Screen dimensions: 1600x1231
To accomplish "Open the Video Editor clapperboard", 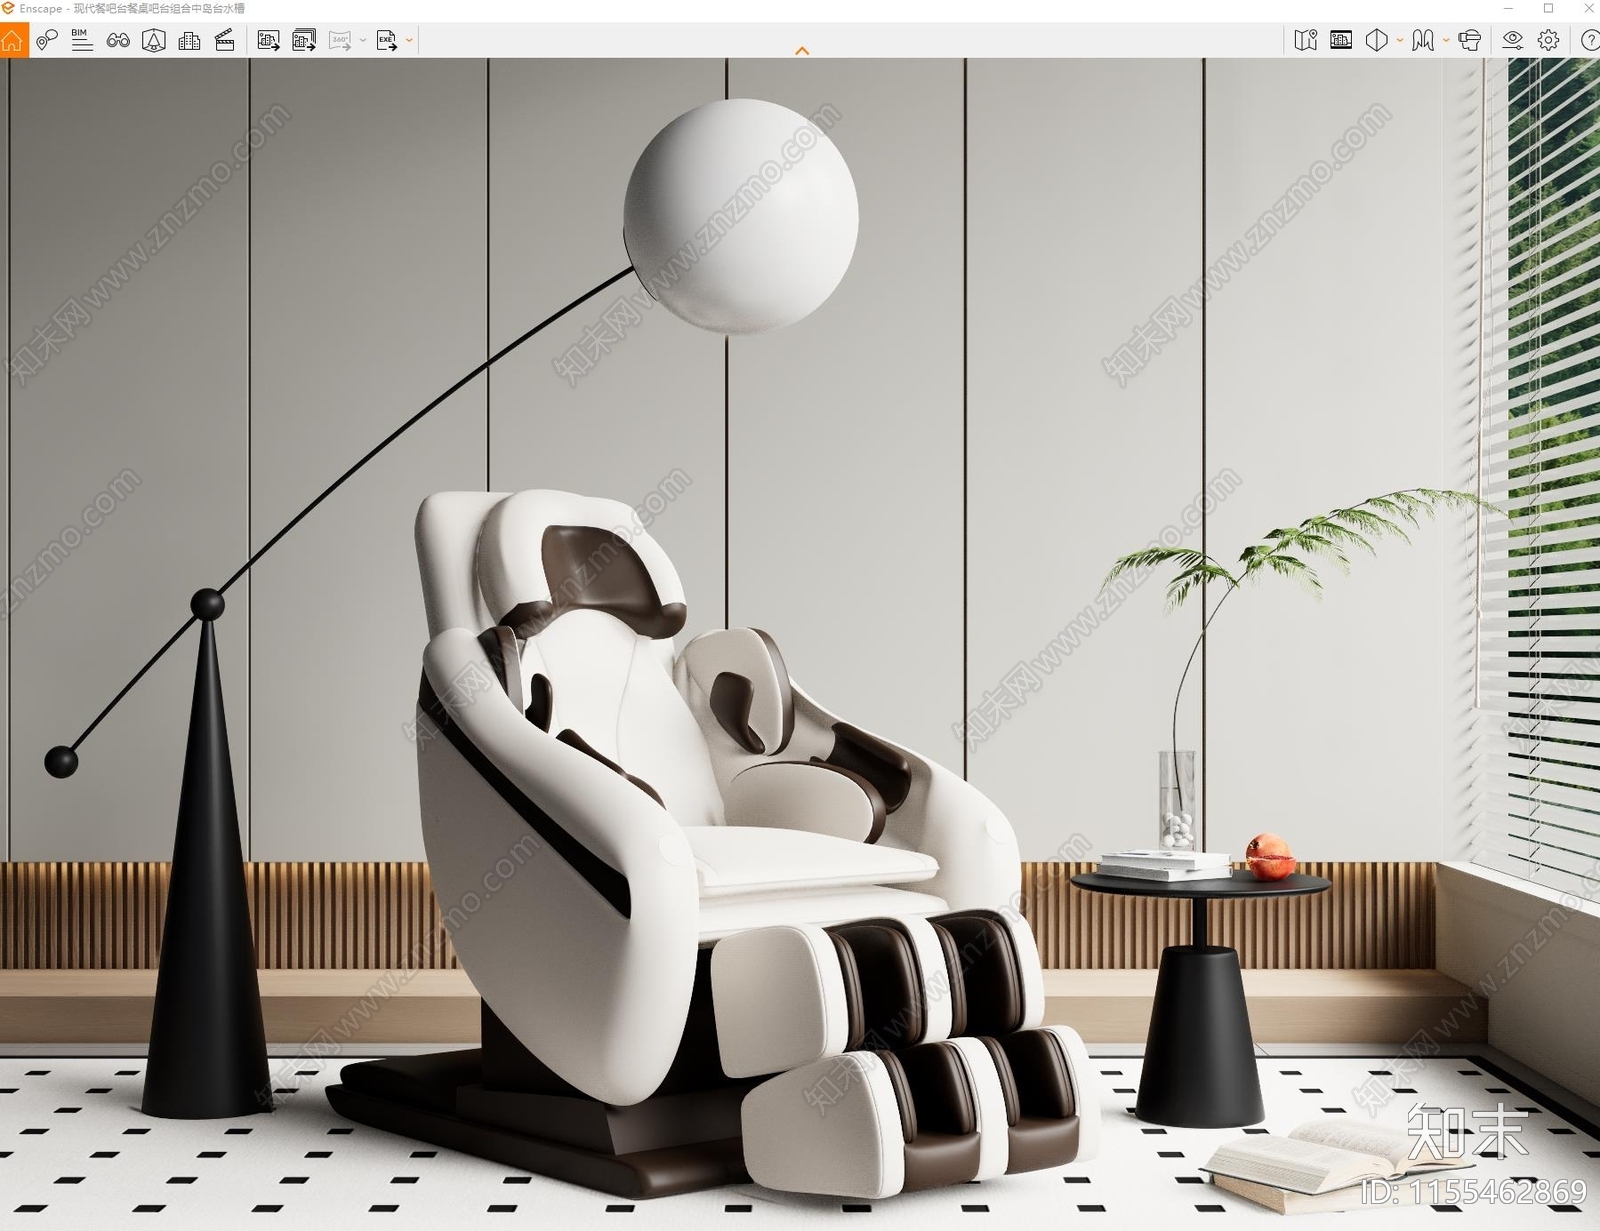I will (225, 41).
